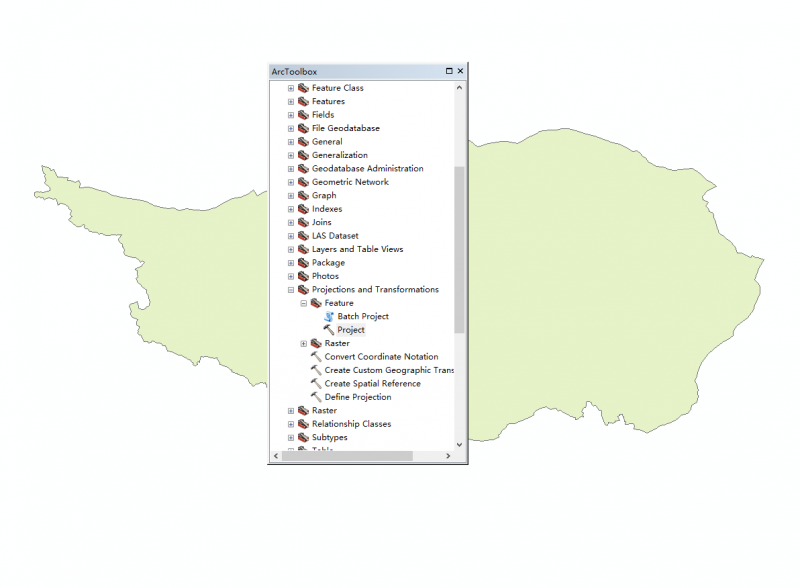Close the ArcToolbox panel
The image size is (800, 588).
(x=460, y=71)
